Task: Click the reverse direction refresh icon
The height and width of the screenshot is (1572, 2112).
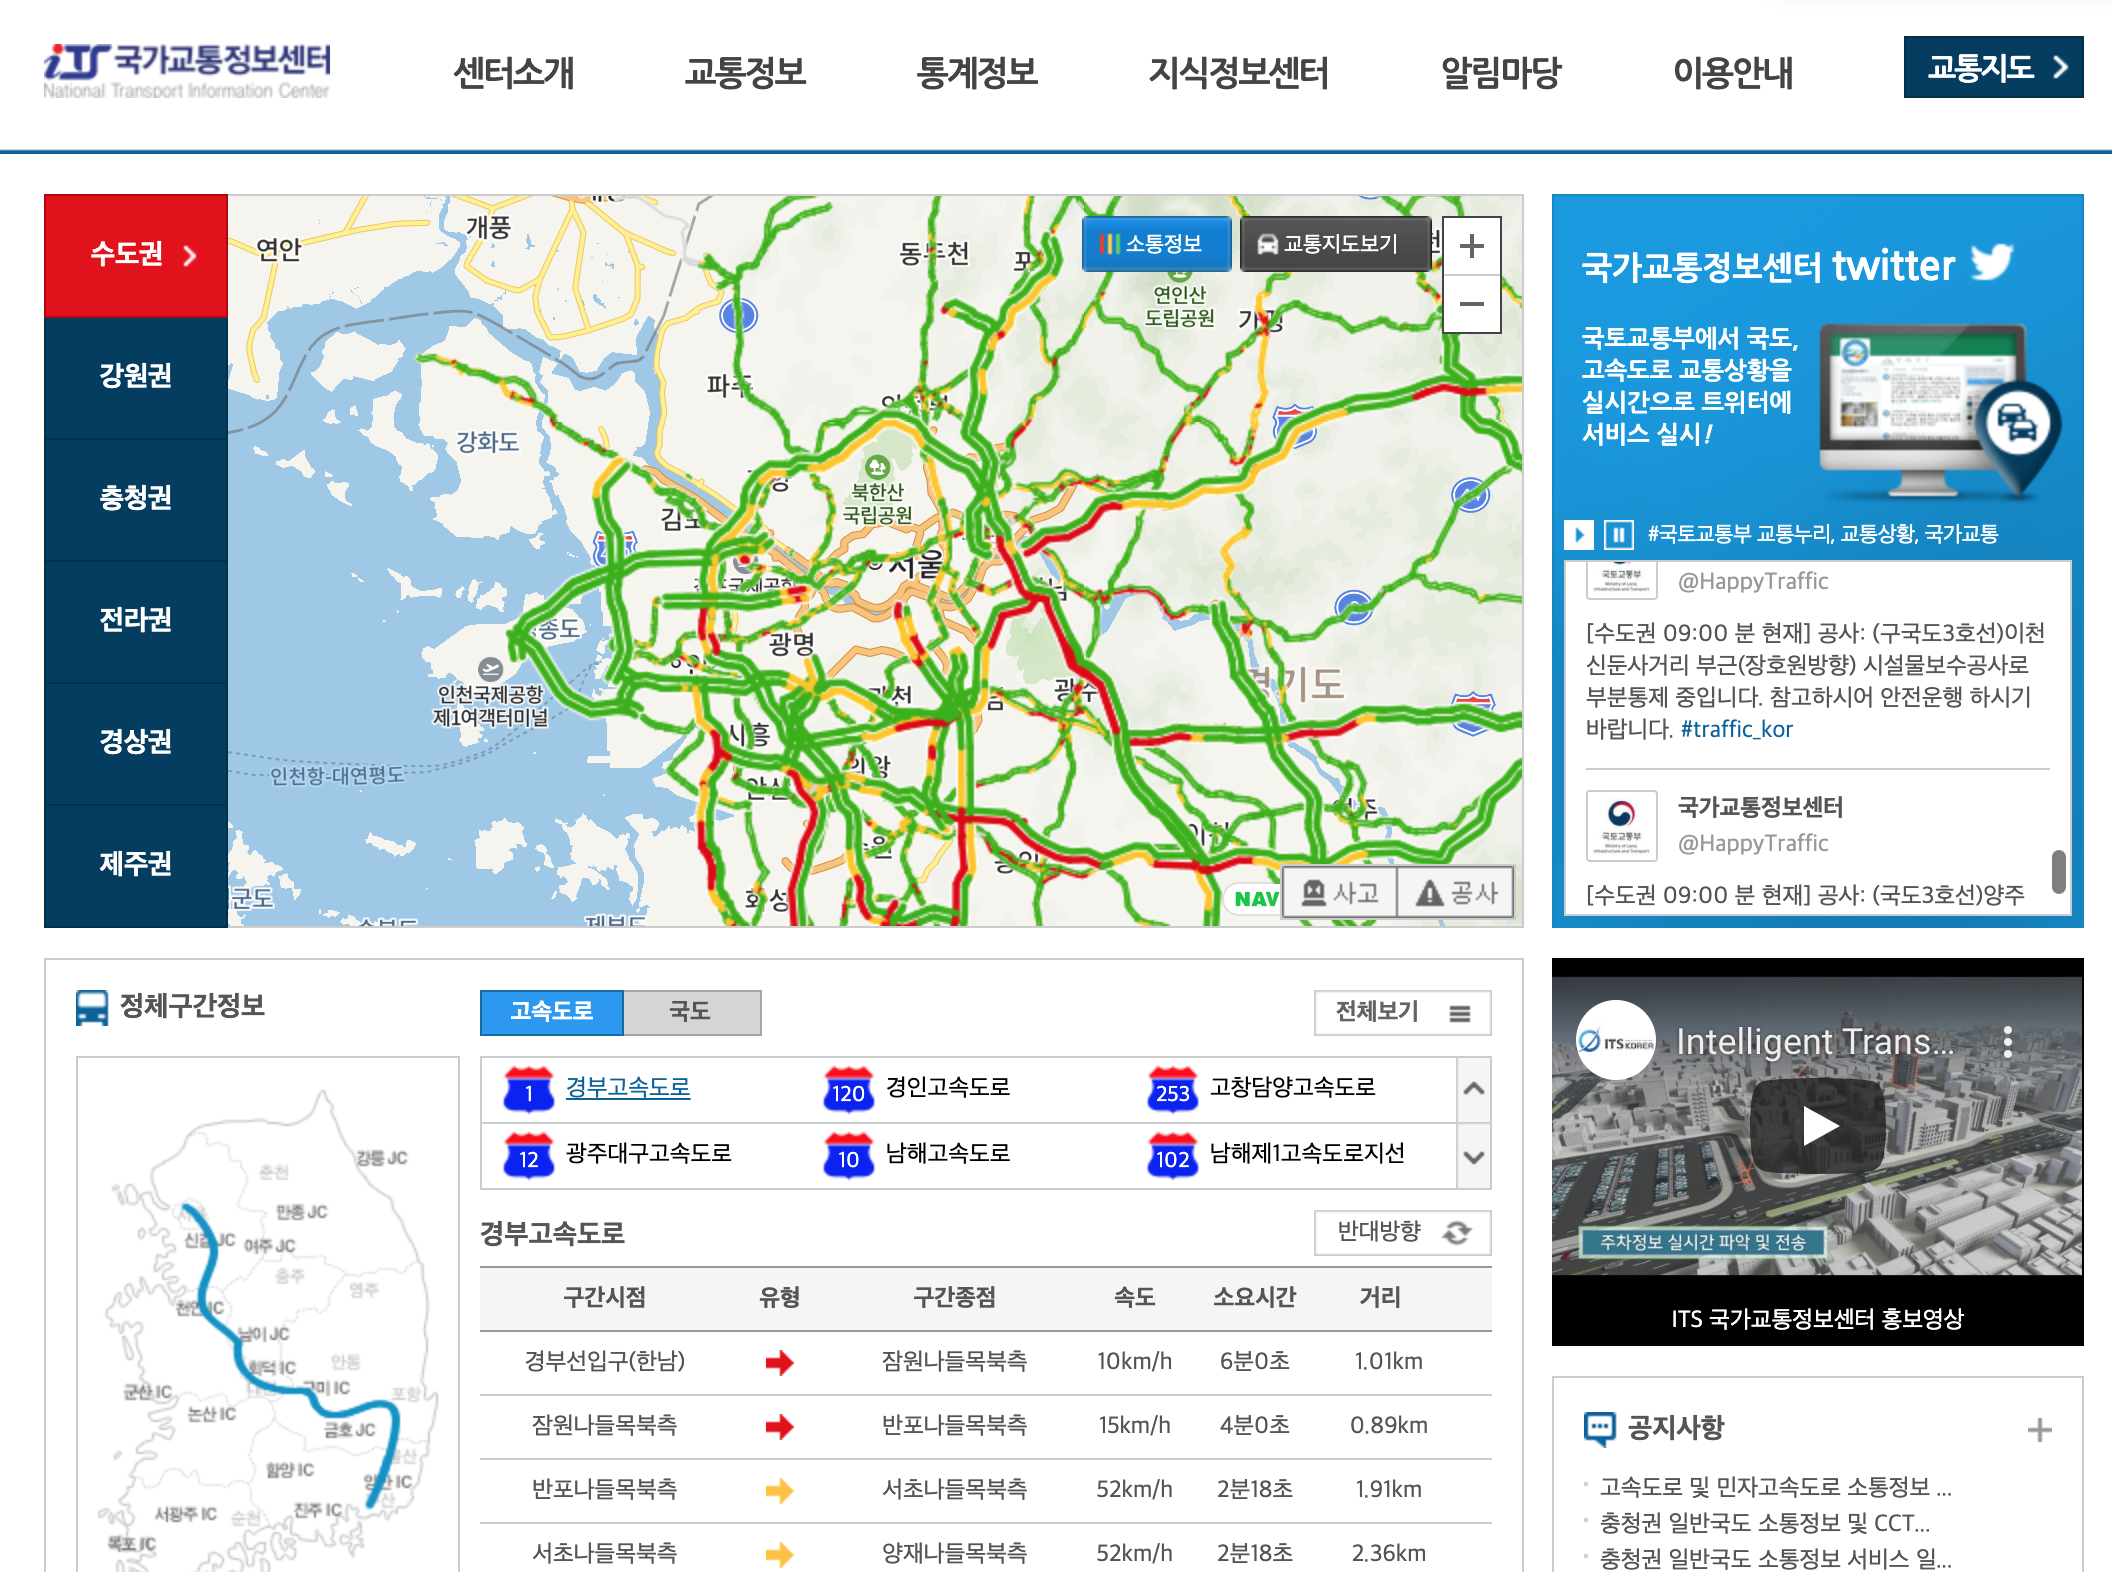Action: click(1457, 1233)
